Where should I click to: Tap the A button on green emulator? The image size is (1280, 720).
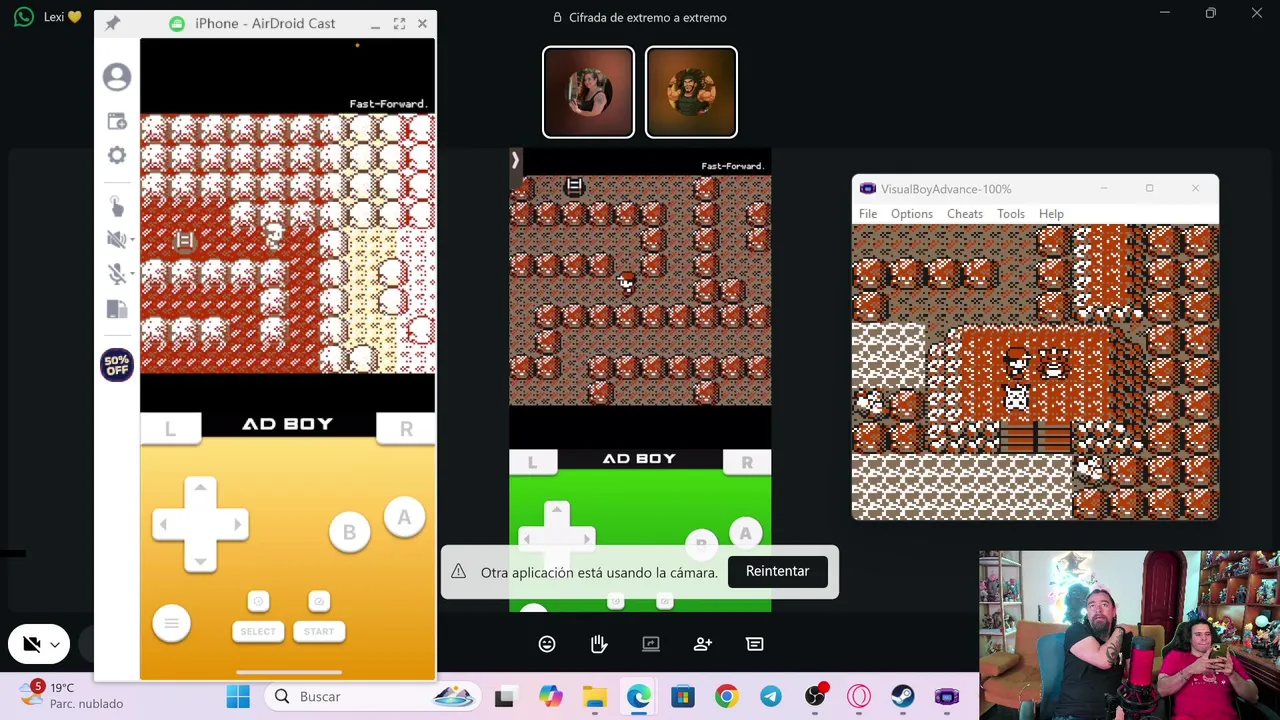pos(745,534)
